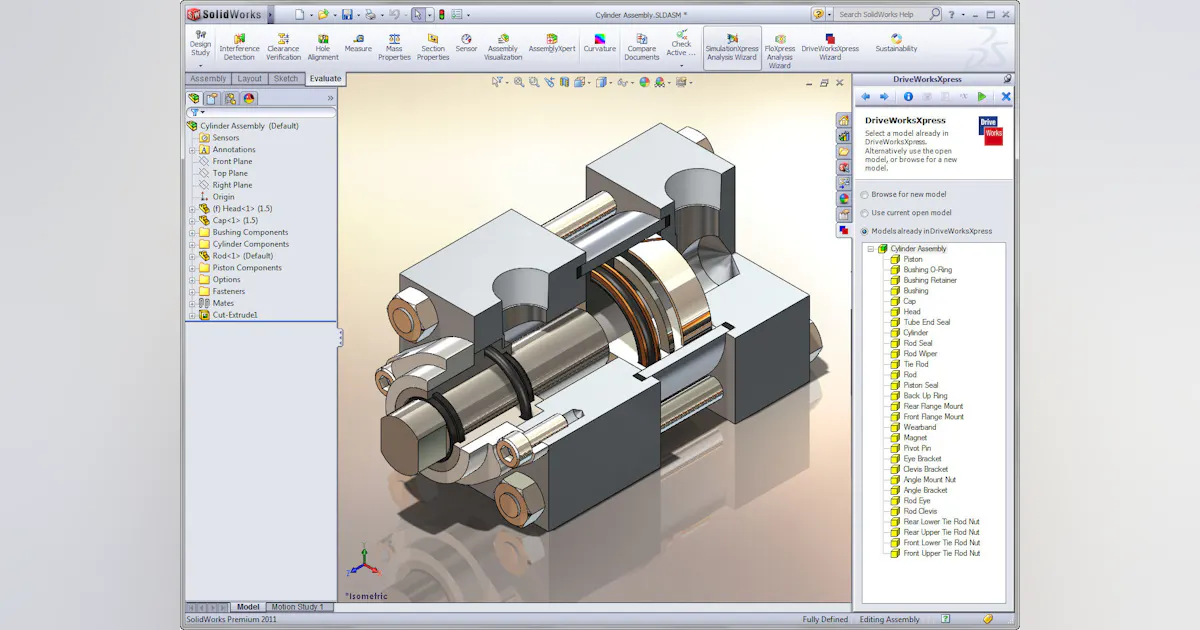Click the Rebuild traffic light icon
Screen dimensions: 1200x630
[441, 15]
